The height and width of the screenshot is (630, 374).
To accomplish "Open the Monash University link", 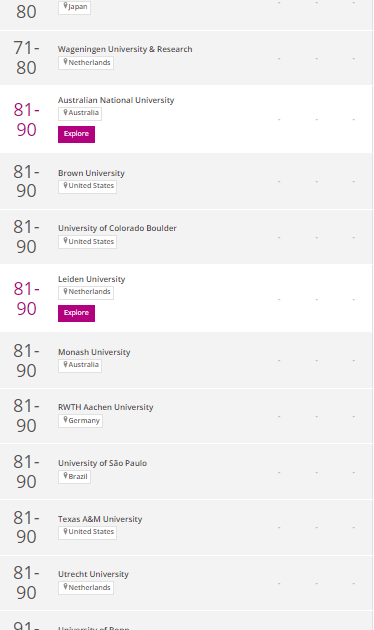I will (94, 352).
